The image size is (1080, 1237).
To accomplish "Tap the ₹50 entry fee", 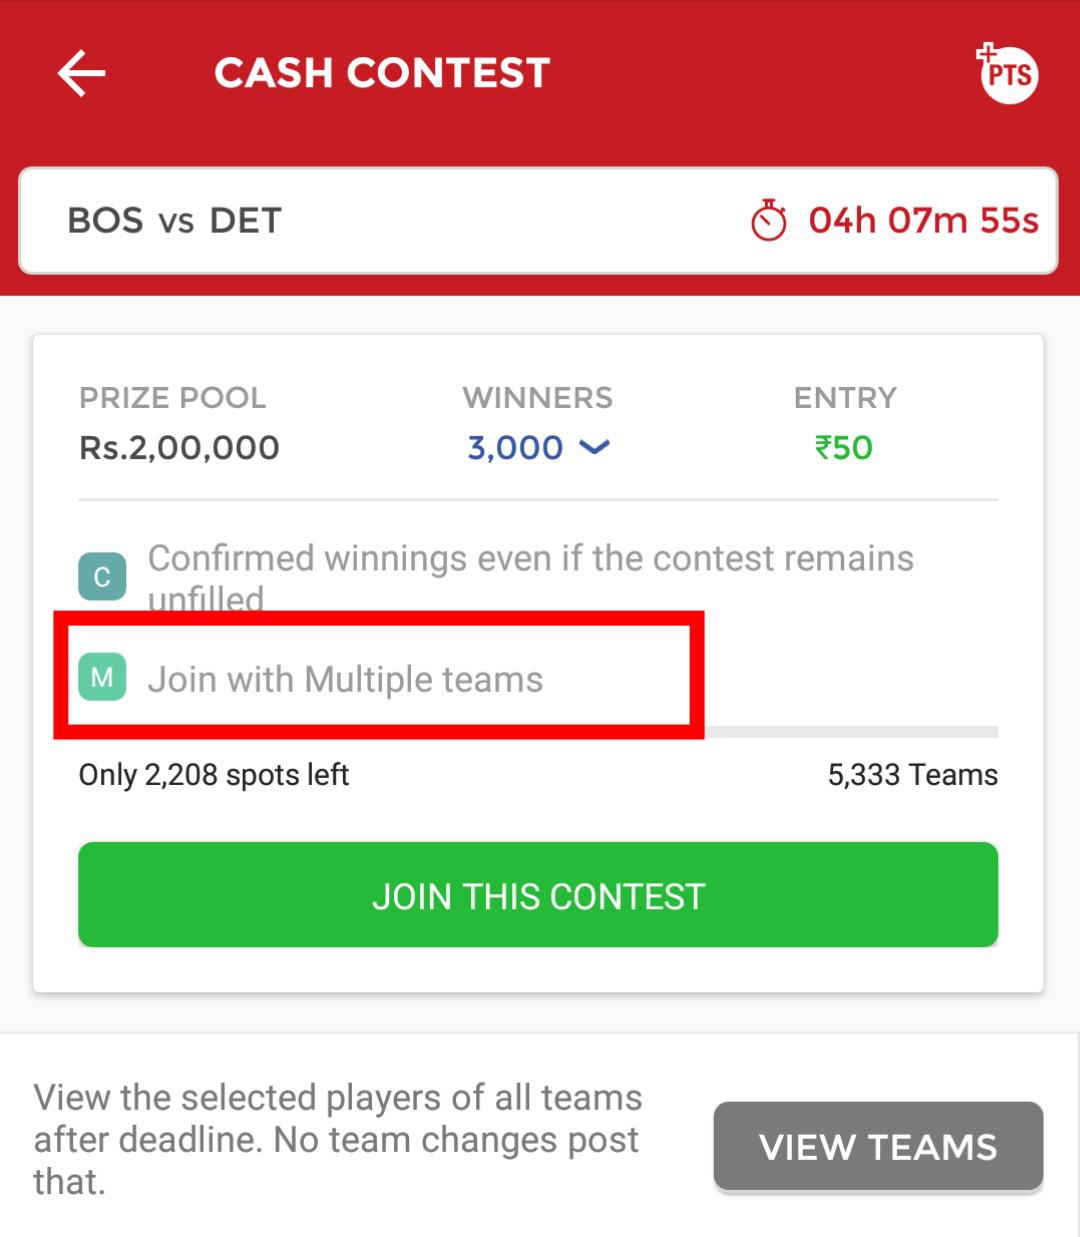I will (x=844, y=447).
